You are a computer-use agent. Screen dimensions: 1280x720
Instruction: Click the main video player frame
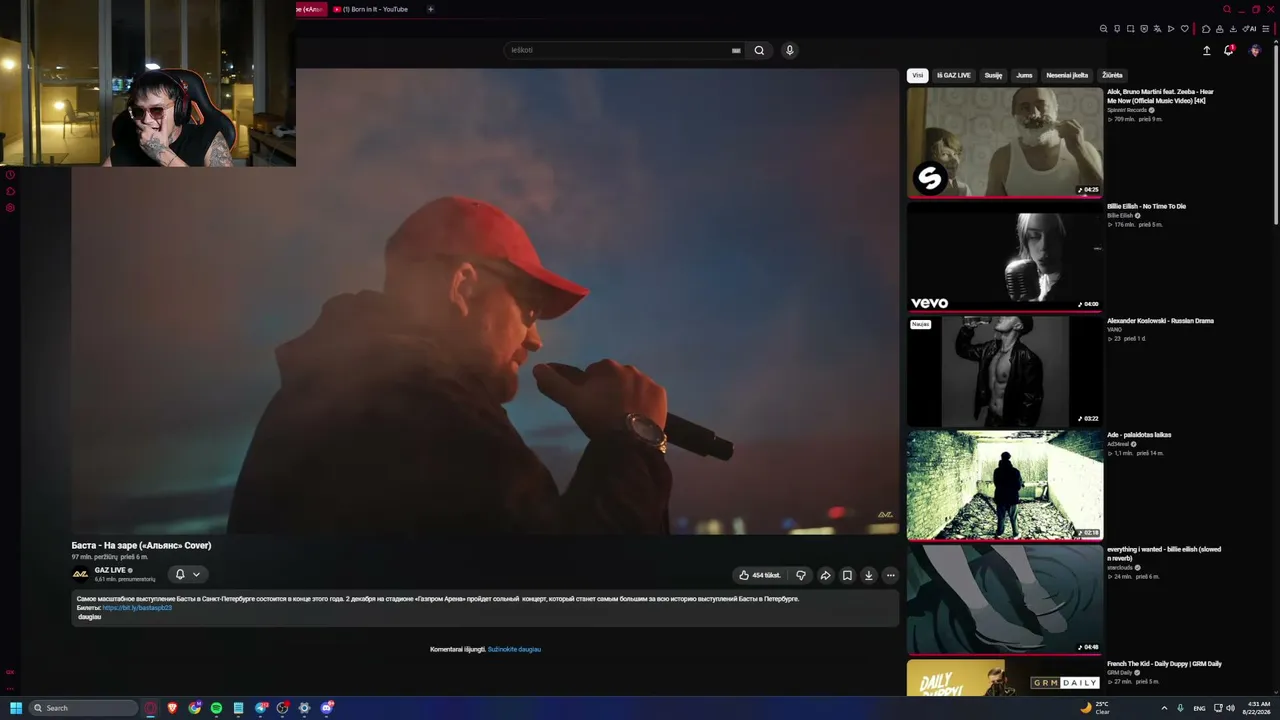pos(485,301)
